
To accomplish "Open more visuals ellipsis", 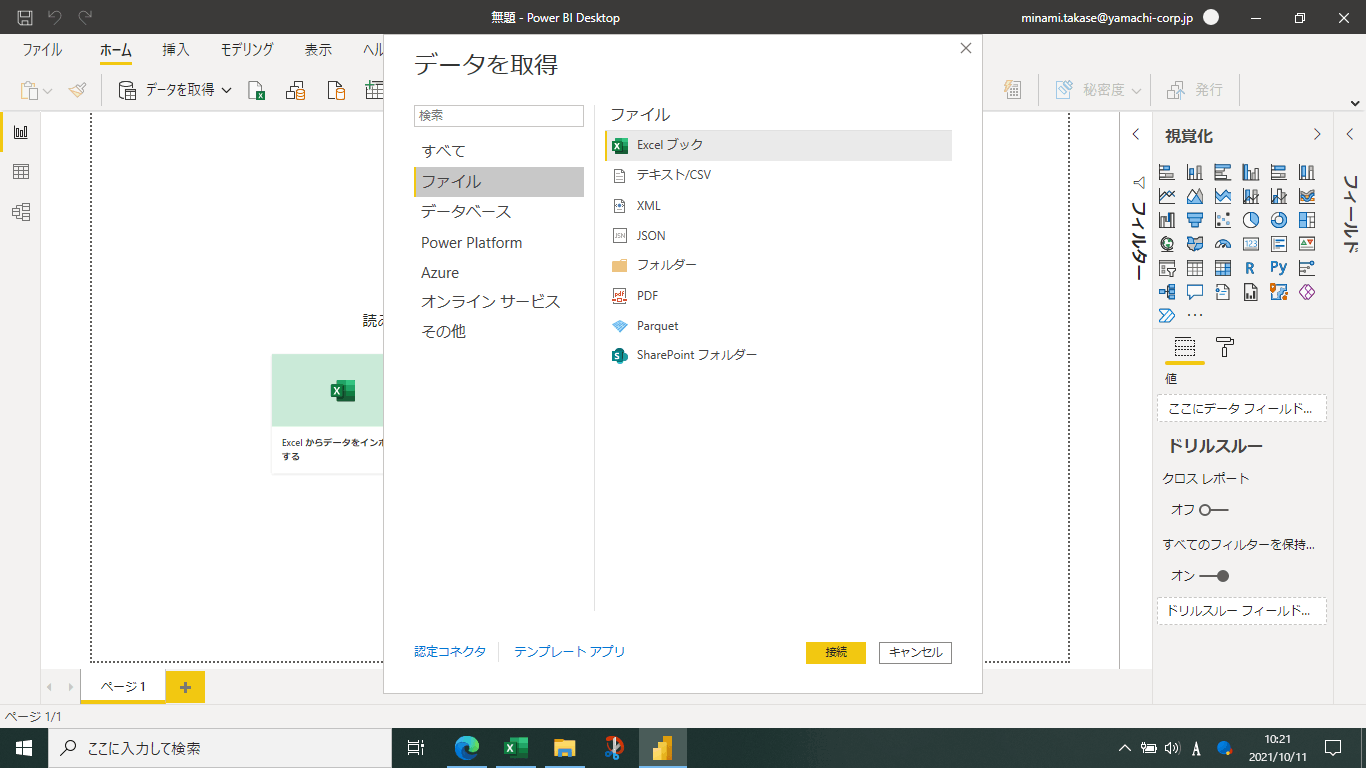I will (x=1195, y=316).
